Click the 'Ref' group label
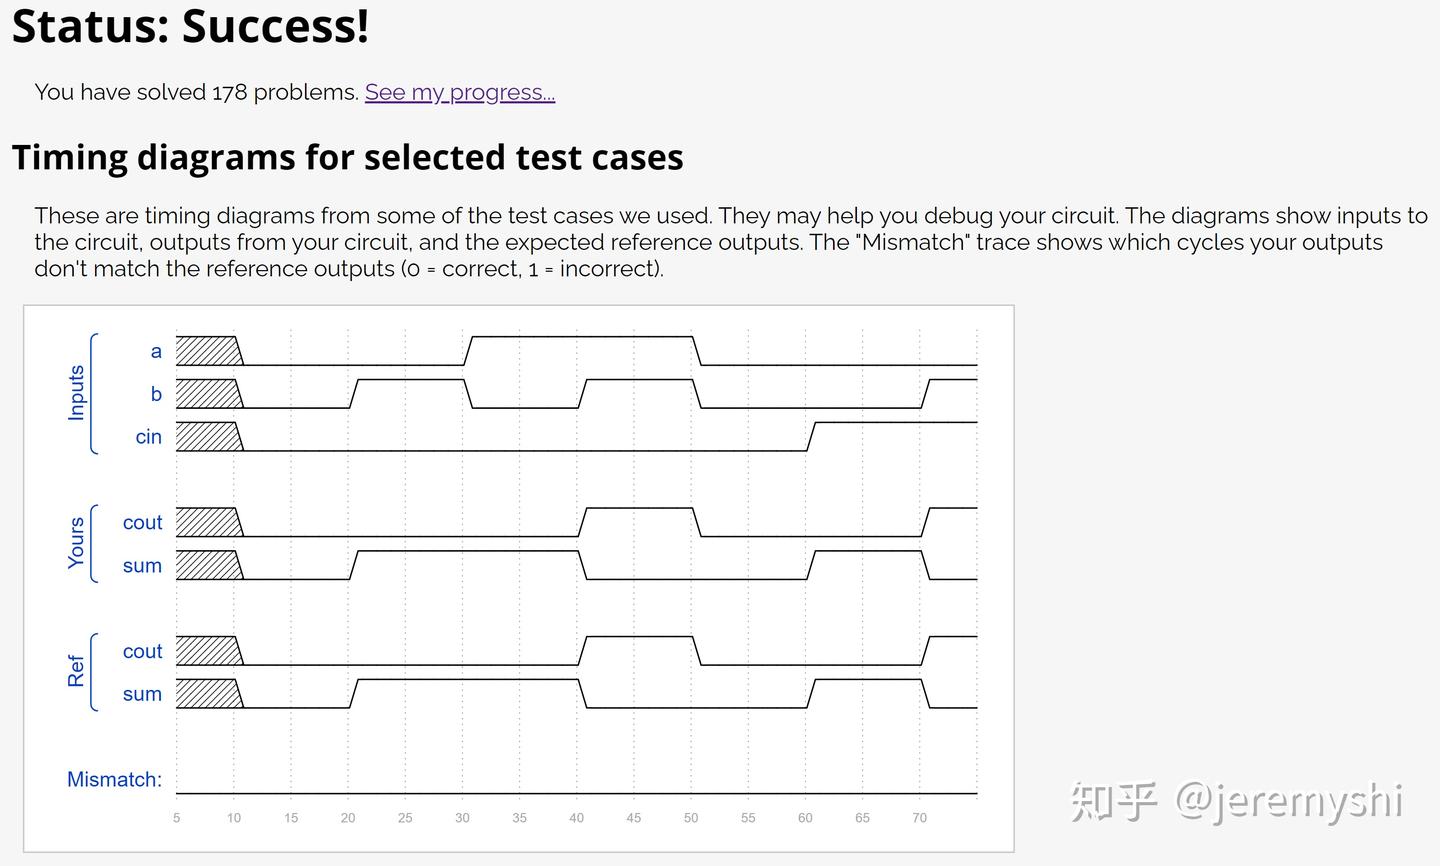Image resolution: width=1440 pixels, height=866 pixels. [76, 671]
